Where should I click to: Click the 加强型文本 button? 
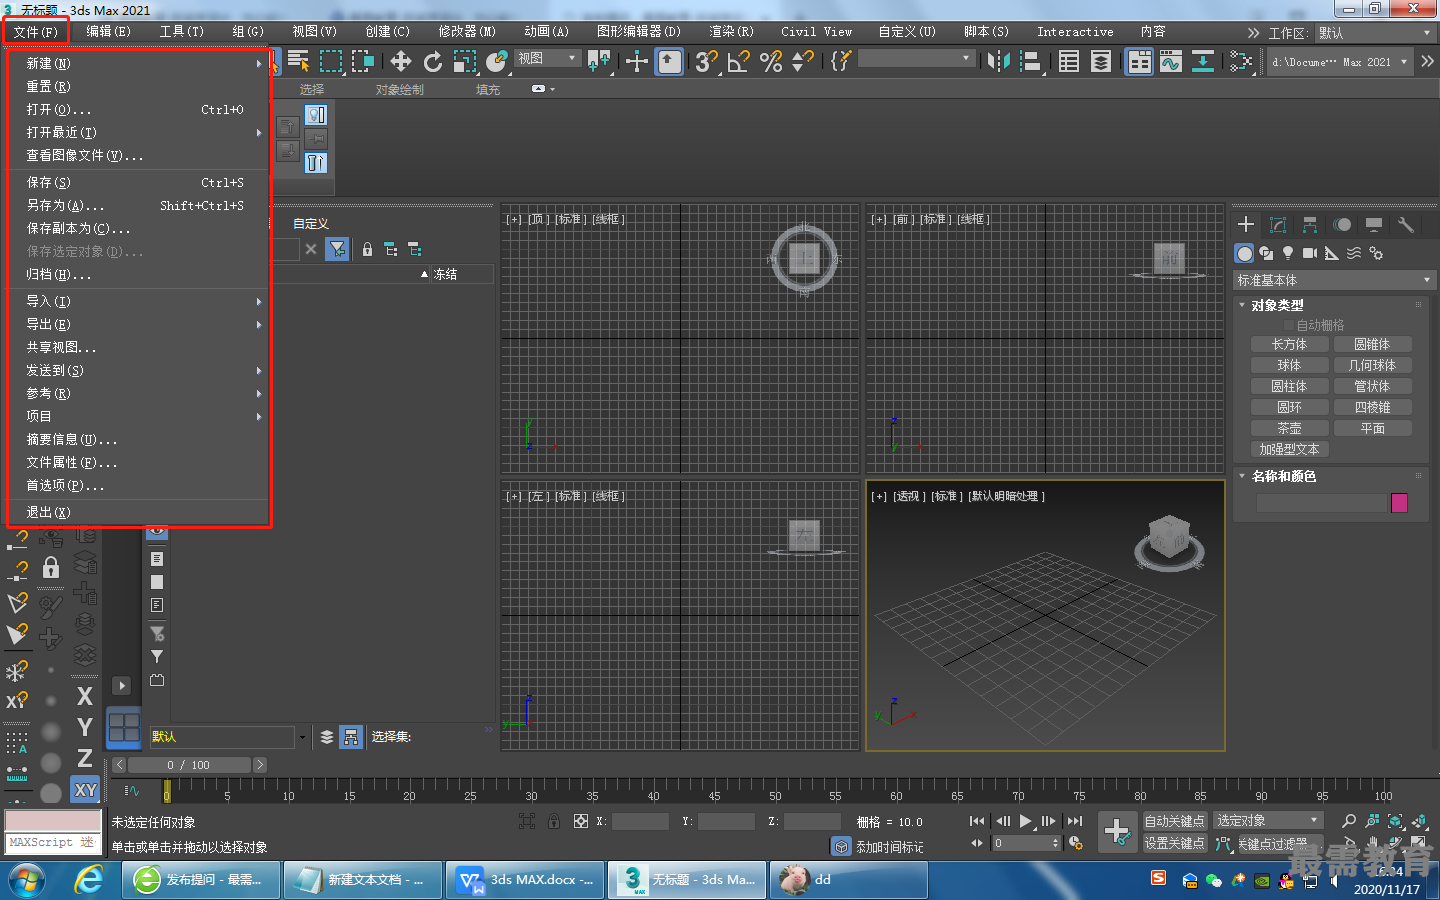[1290, 449]
